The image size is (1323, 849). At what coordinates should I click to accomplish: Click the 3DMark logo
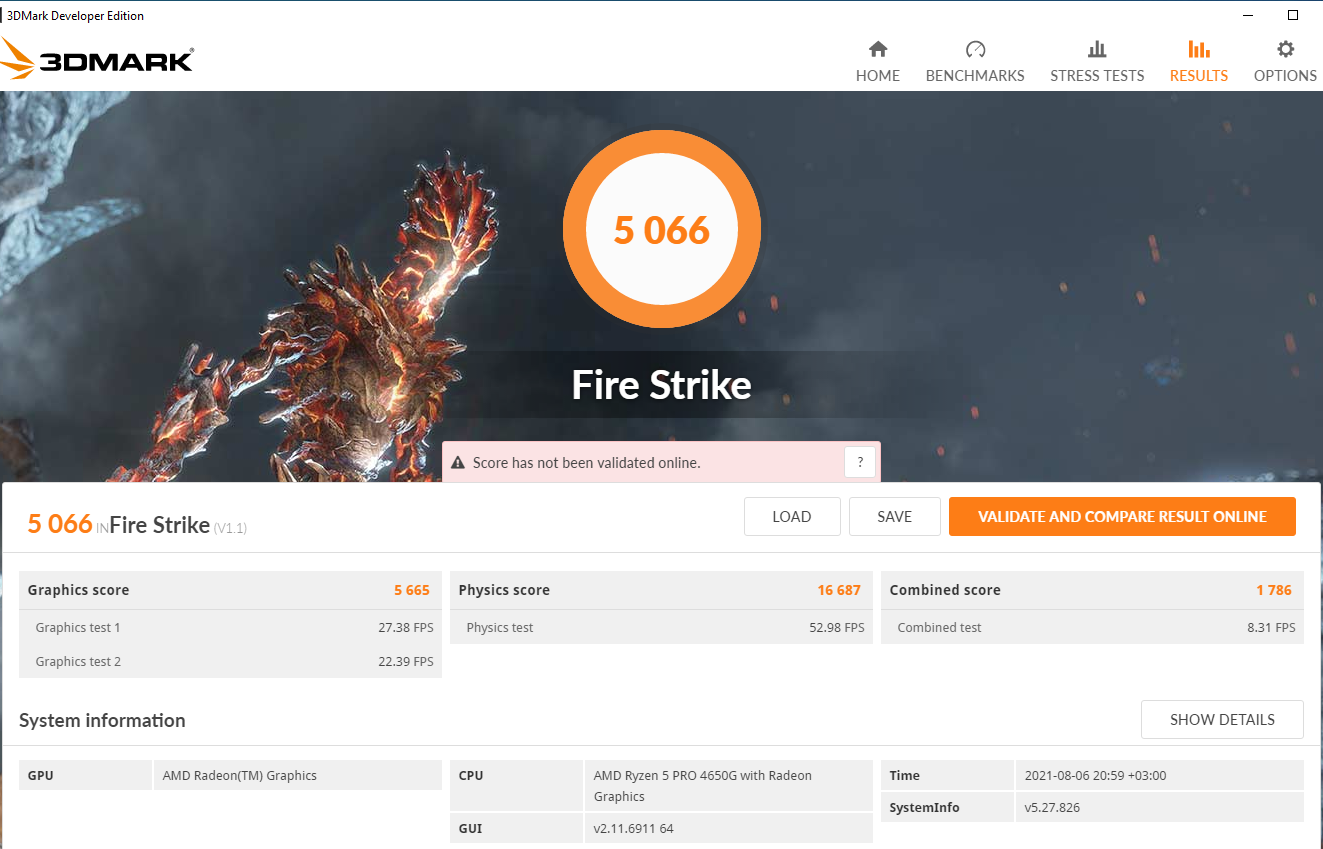click(97, 60)
